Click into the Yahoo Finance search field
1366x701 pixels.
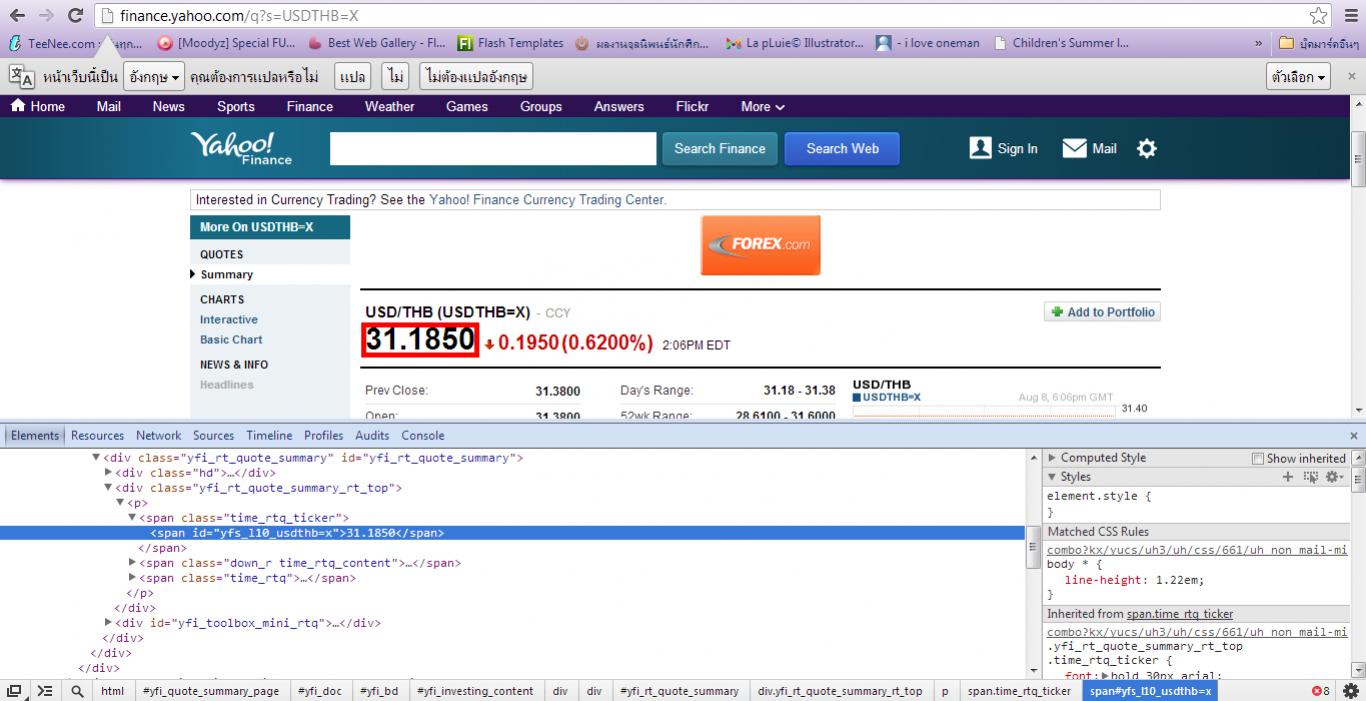click(493, 149)
